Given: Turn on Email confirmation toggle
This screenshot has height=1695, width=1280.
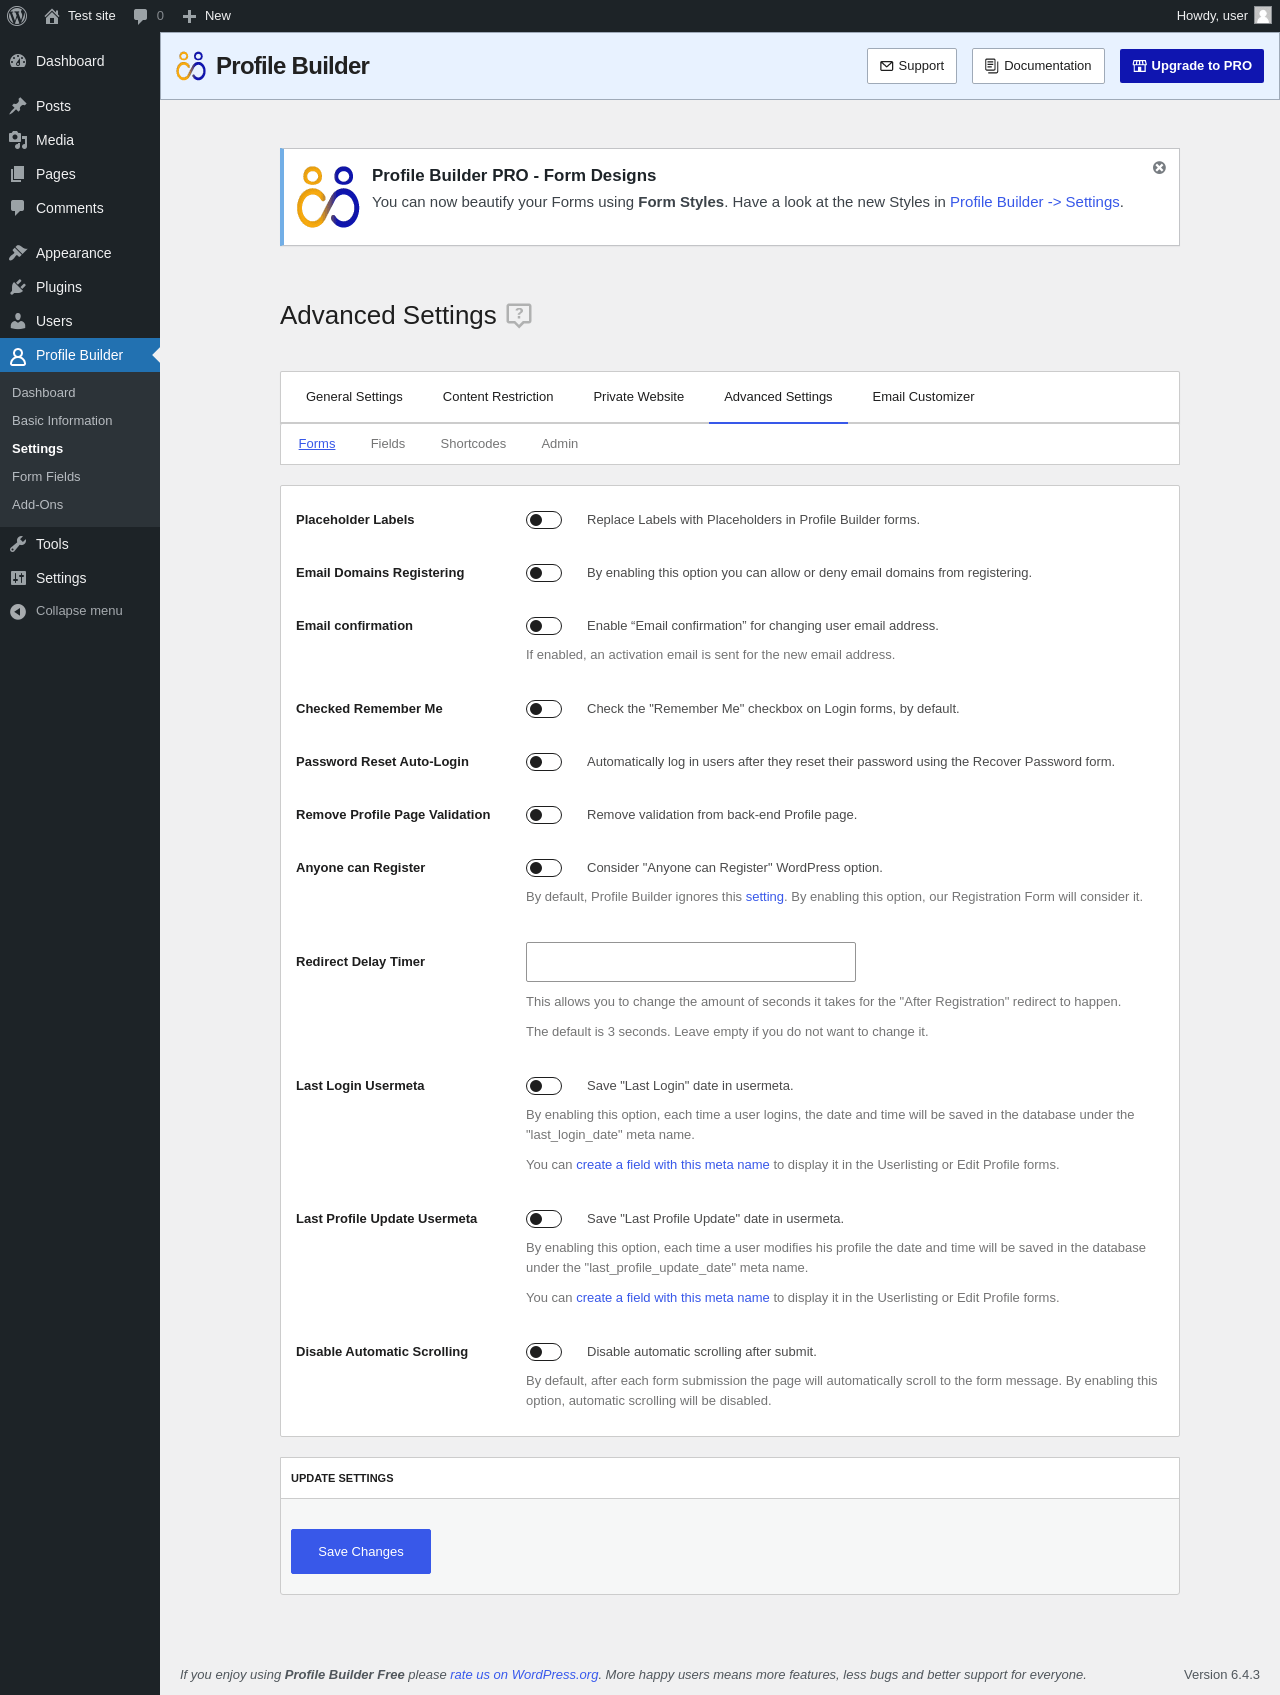Looking at the screenshot, I should coord(544,626).
